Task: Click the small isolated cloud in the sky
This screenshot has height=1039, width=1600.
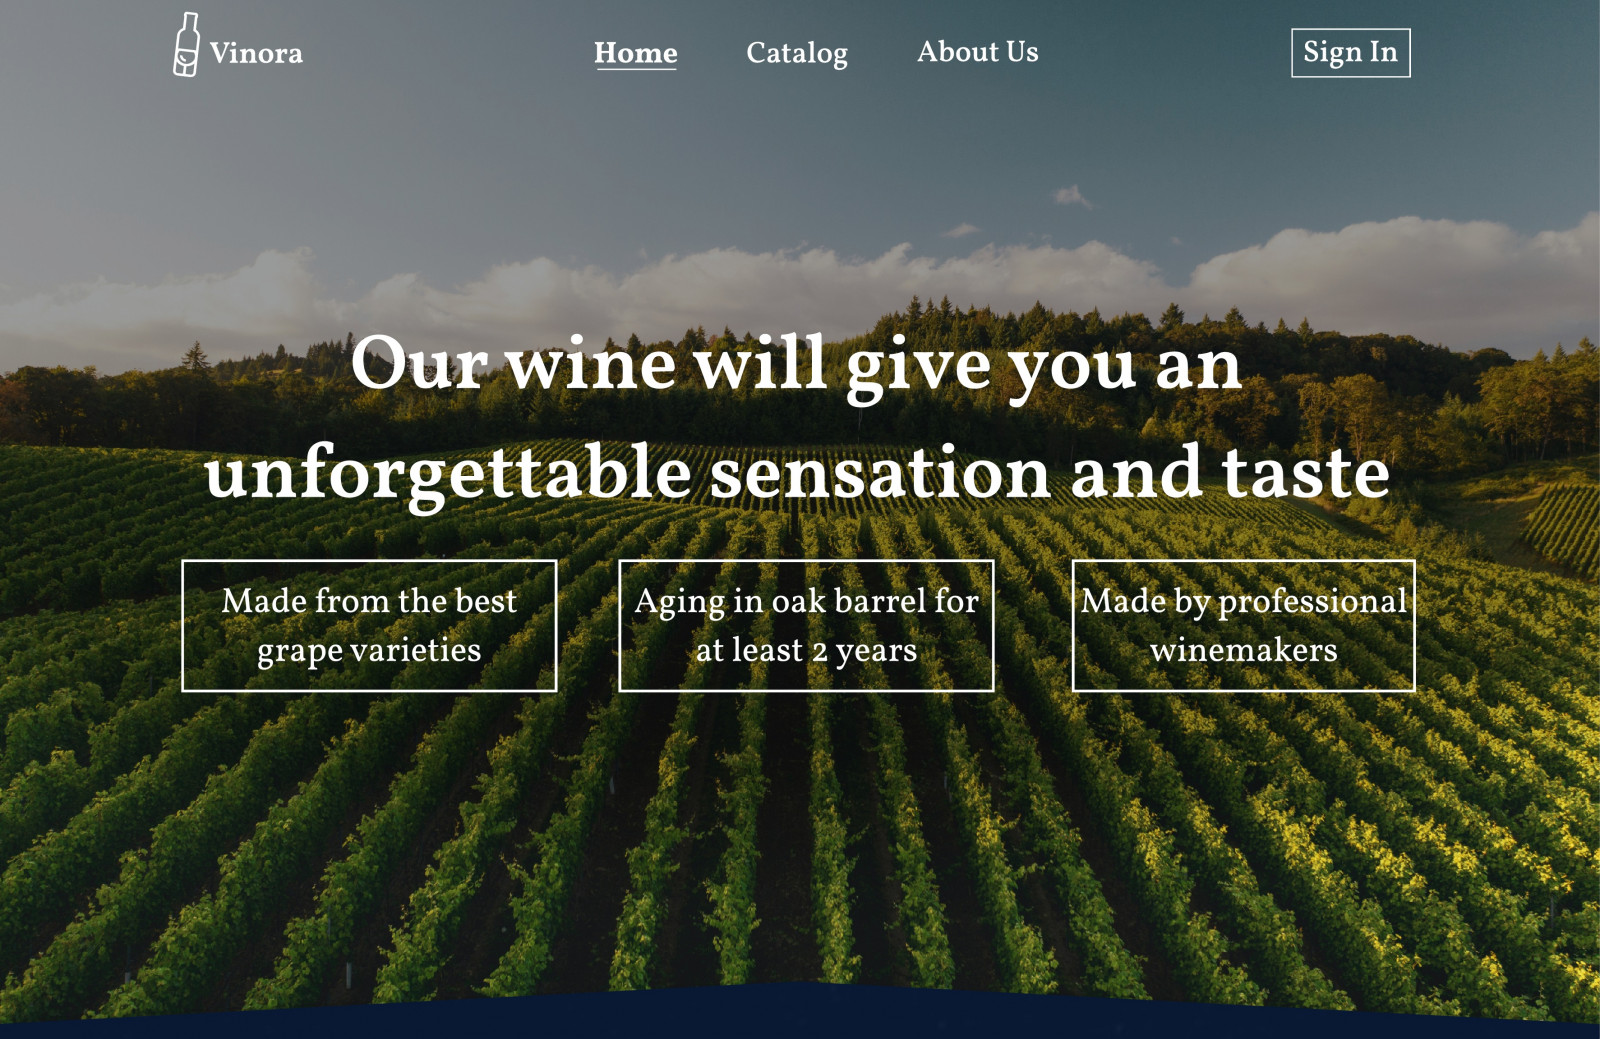Action: 1070,195
